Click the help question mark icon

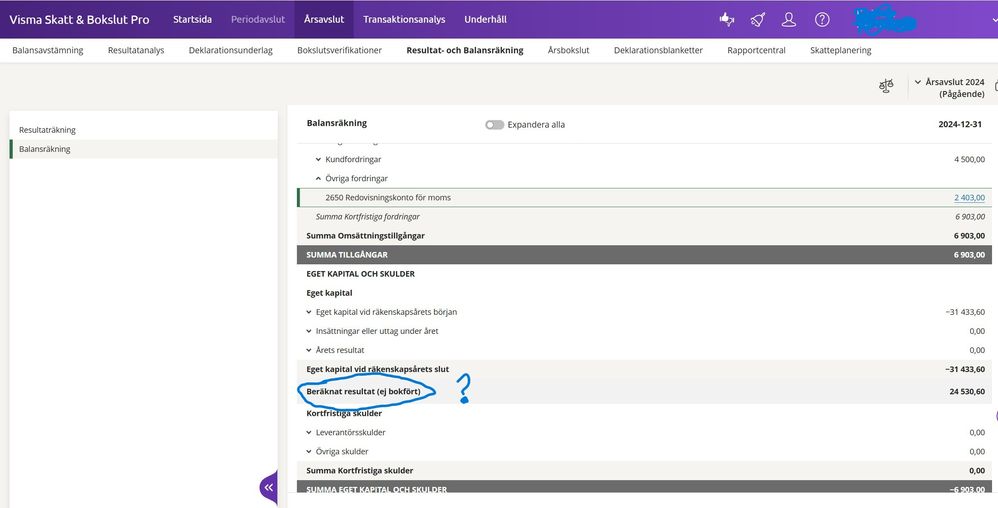pyautogui.click(x=822, y=20)
